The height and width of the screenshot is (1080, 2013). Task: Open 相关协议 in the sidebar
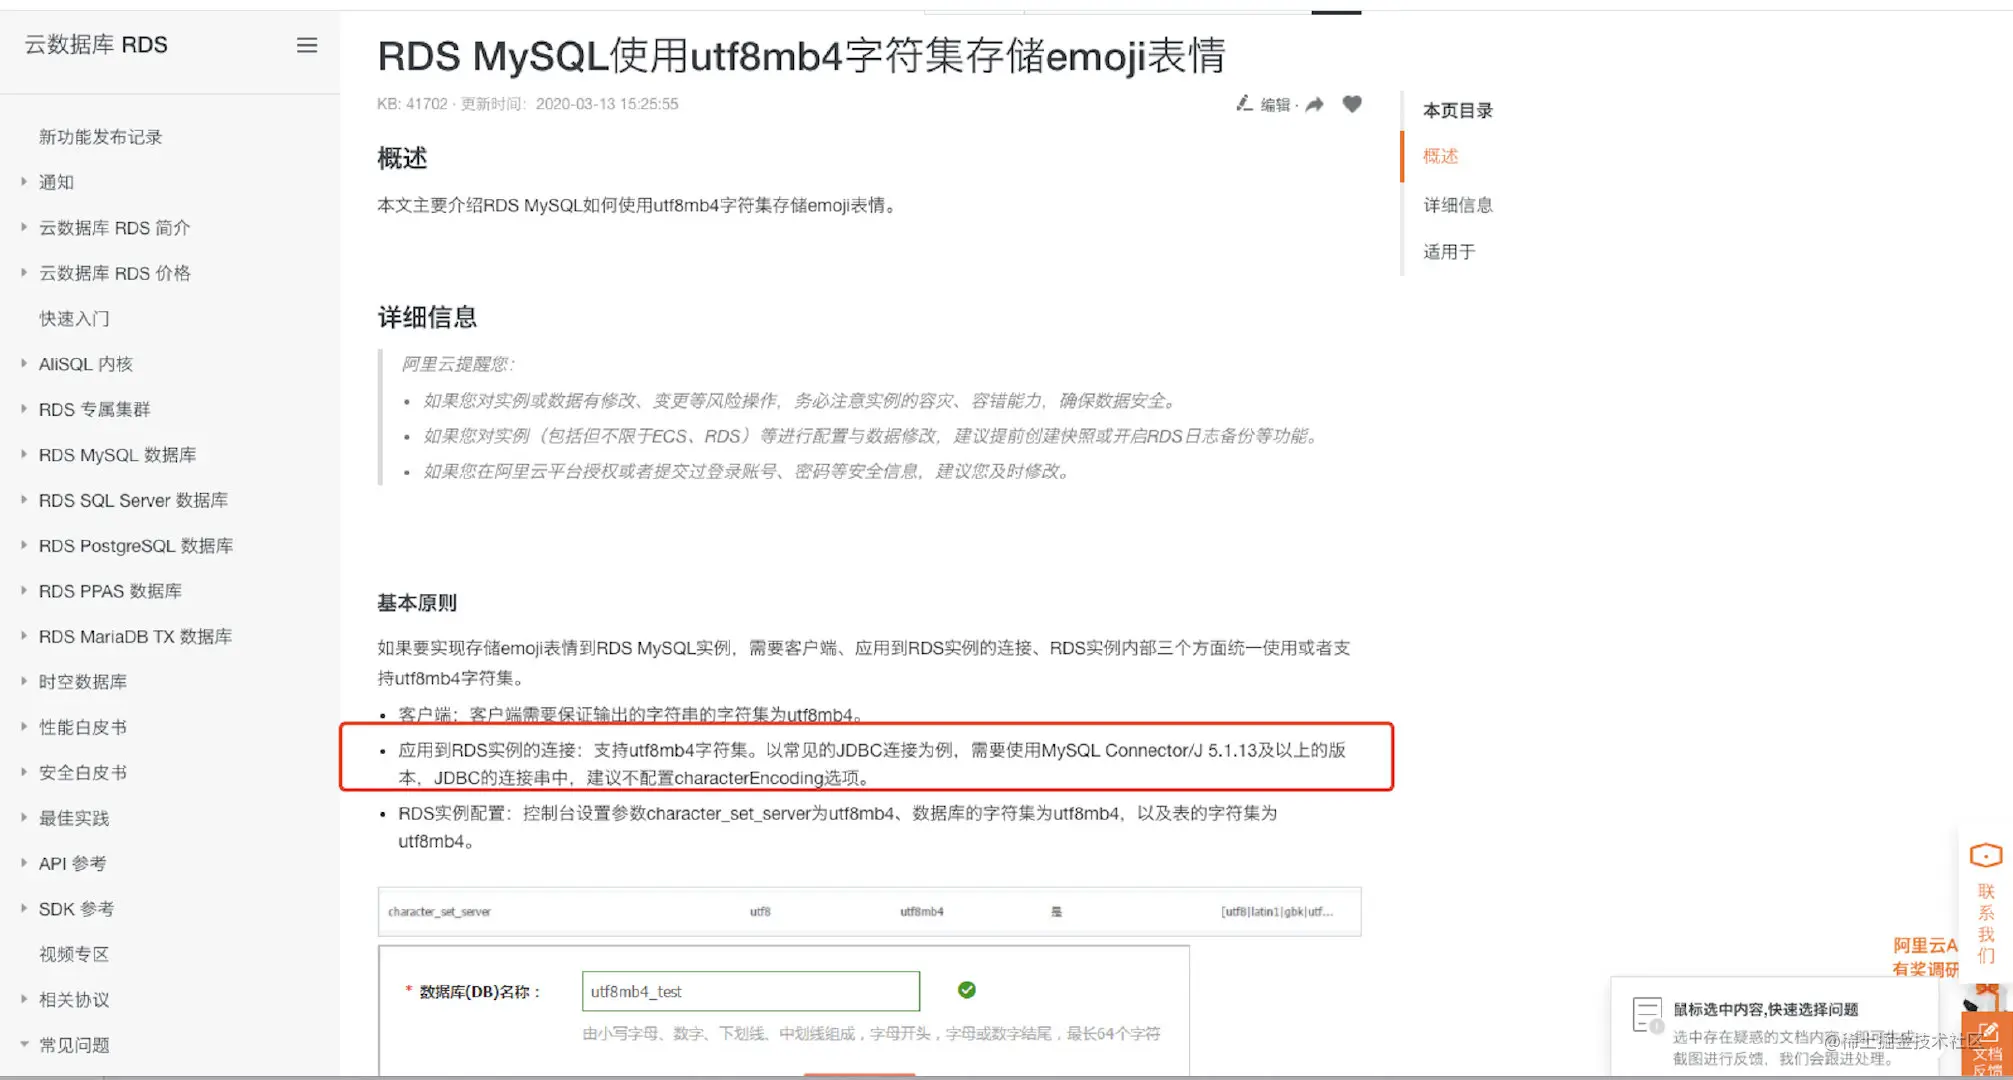(74, 999)
